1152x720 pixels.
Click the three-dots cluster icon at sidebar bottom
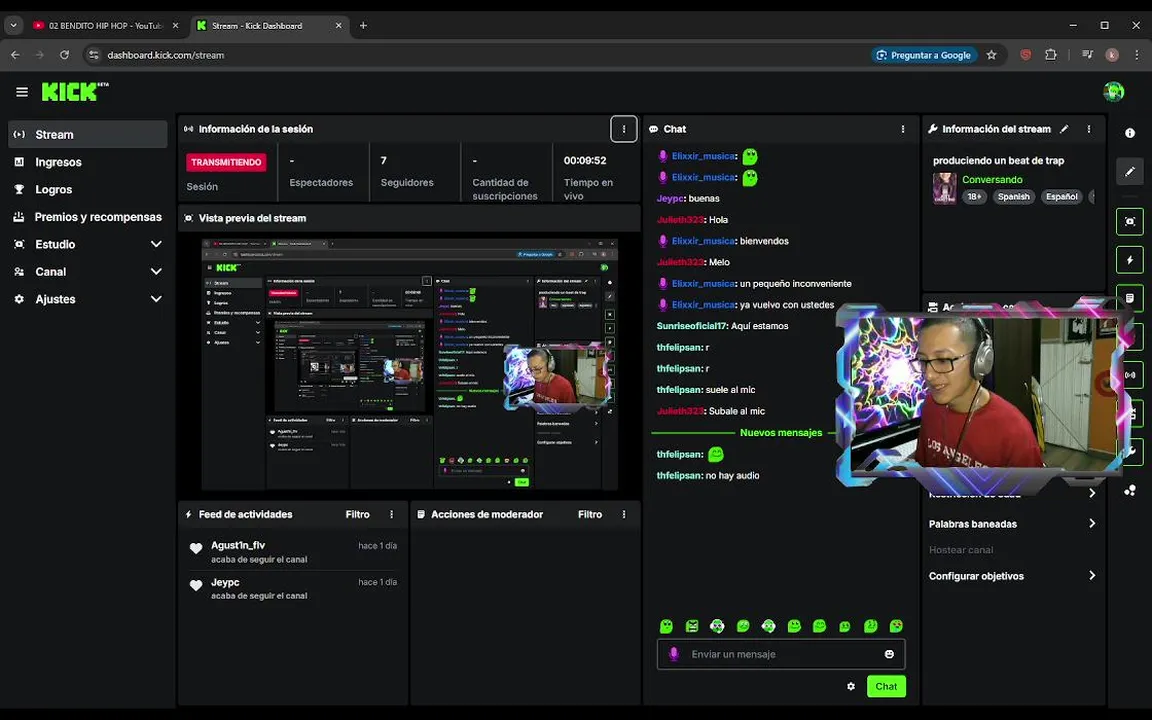pos(1130,490)
